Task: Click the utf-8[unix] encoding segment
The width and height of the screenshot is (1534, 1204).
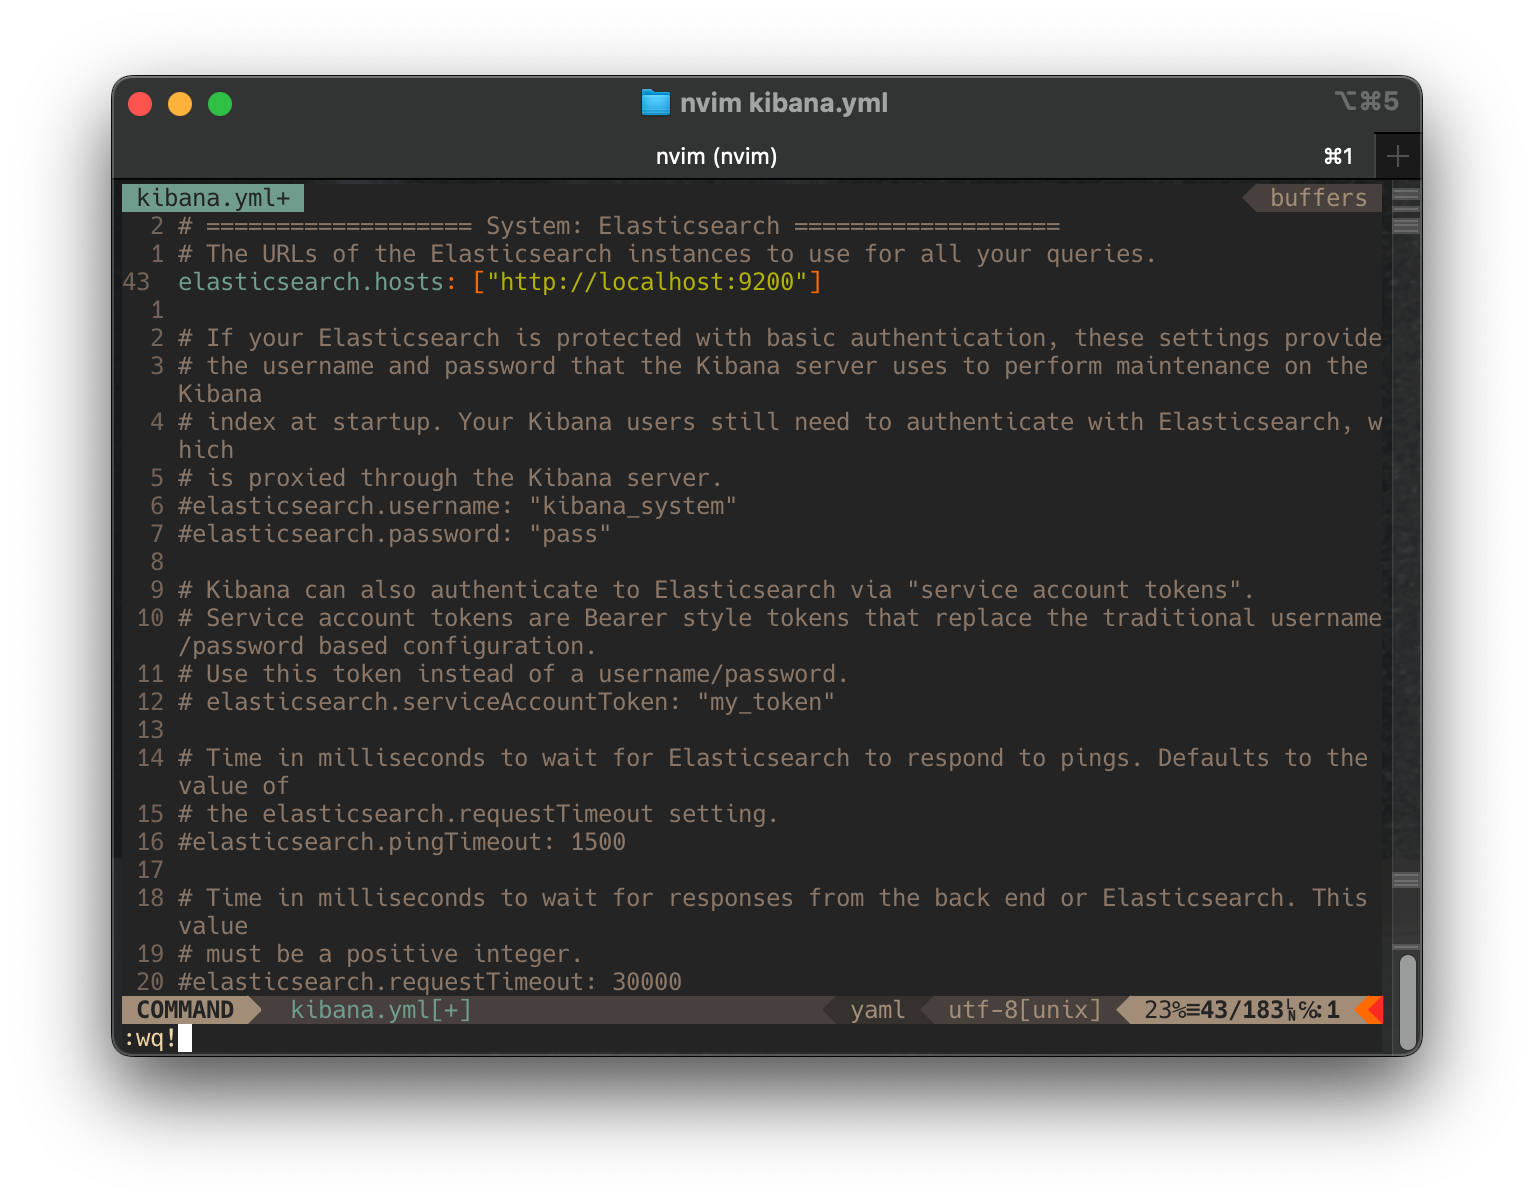Action: pyautogui.click(x=1020, y=1010)
